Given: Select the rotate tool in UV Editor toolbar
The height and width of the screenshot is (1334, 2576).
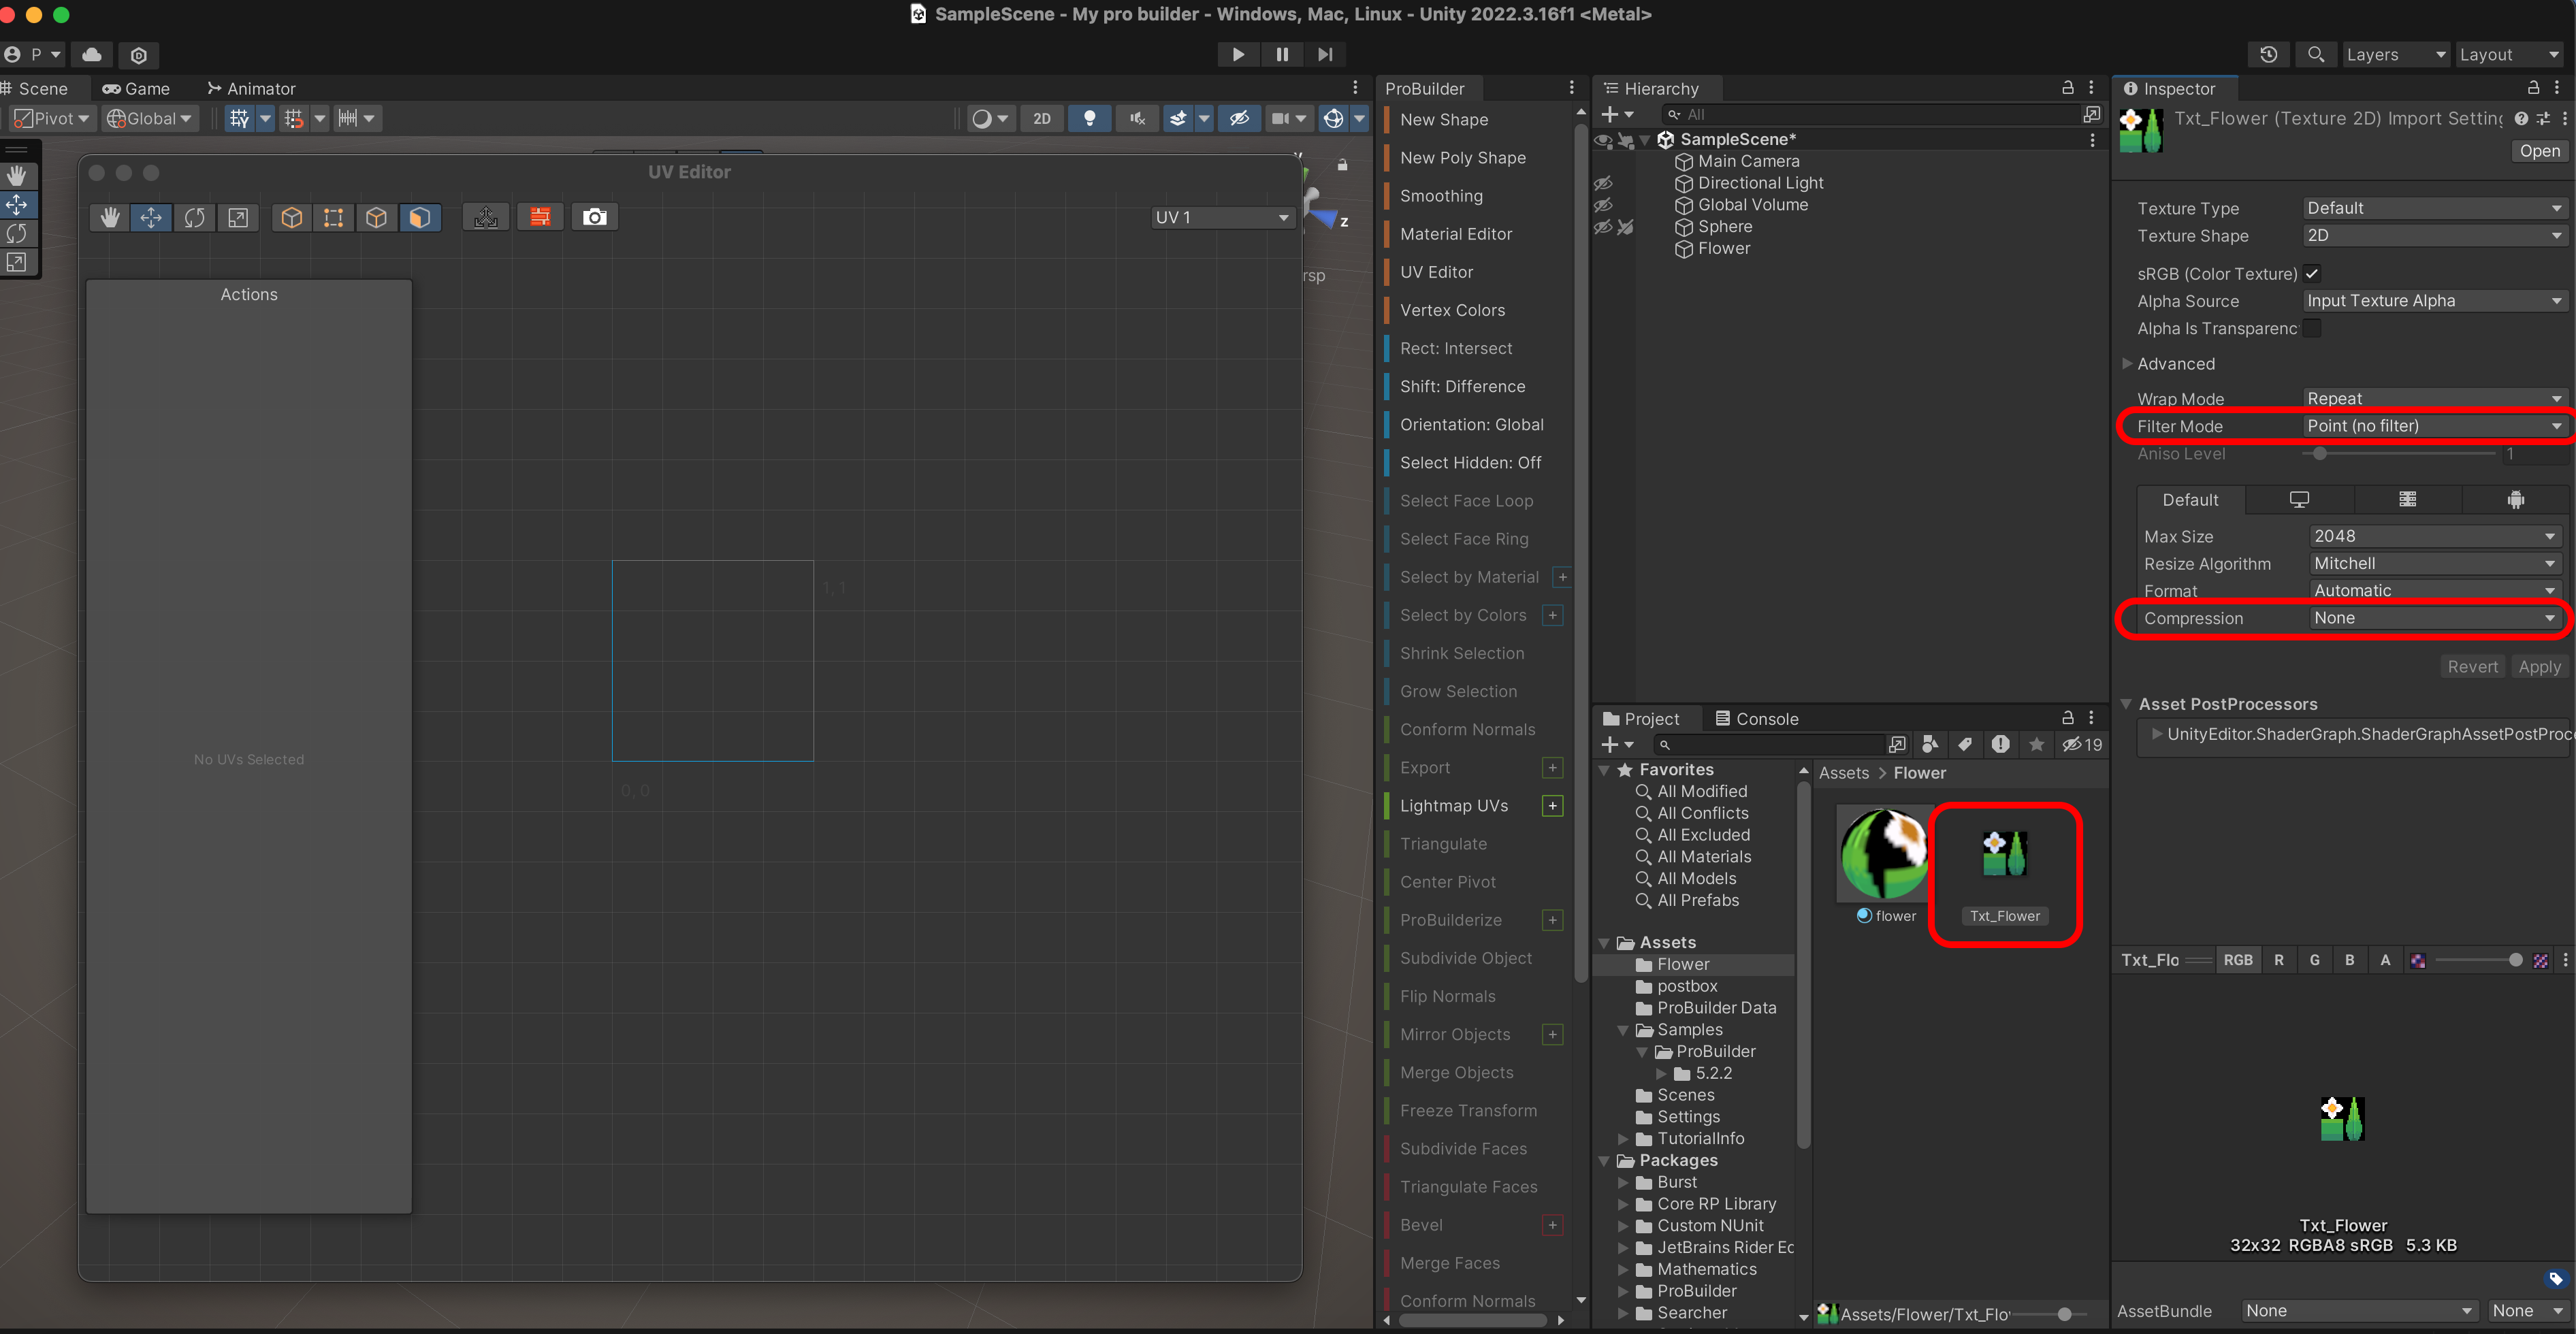Looking at the screenshot, I should pyautogui.click(x=194, y=217).
